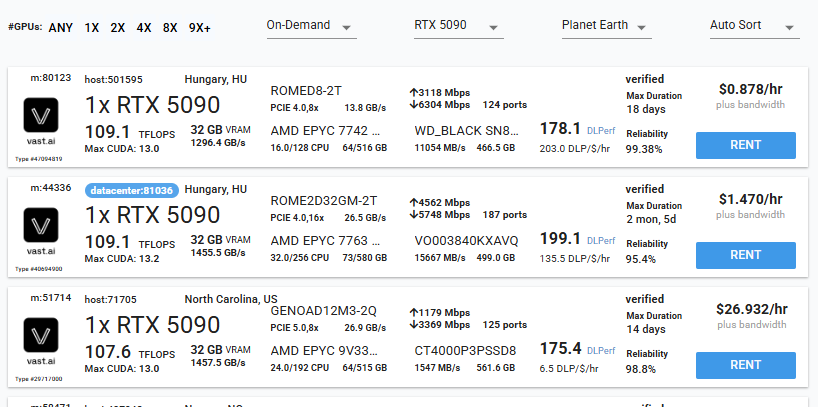This screenshot has height=407, width=818.
Task: Click the datacenter:81036 badge
Action: point(132,190)
